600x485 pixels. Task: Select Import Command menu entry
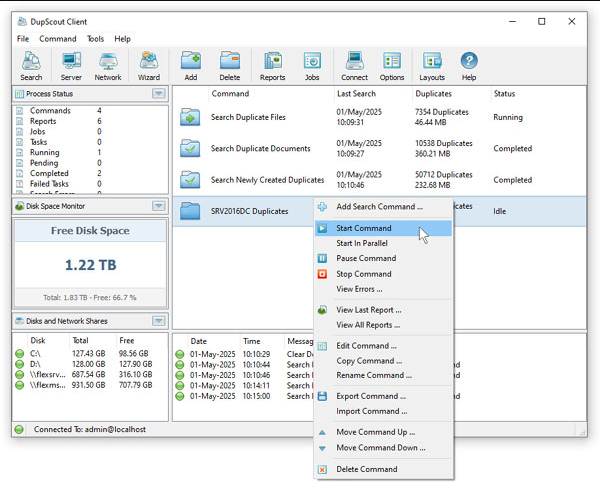pos(383,411)
